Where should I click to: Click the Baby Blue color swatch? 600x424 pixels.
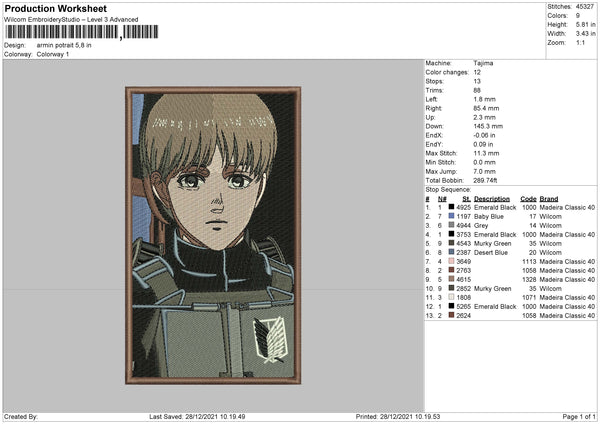pyautogui.click(x=451, y=216)
